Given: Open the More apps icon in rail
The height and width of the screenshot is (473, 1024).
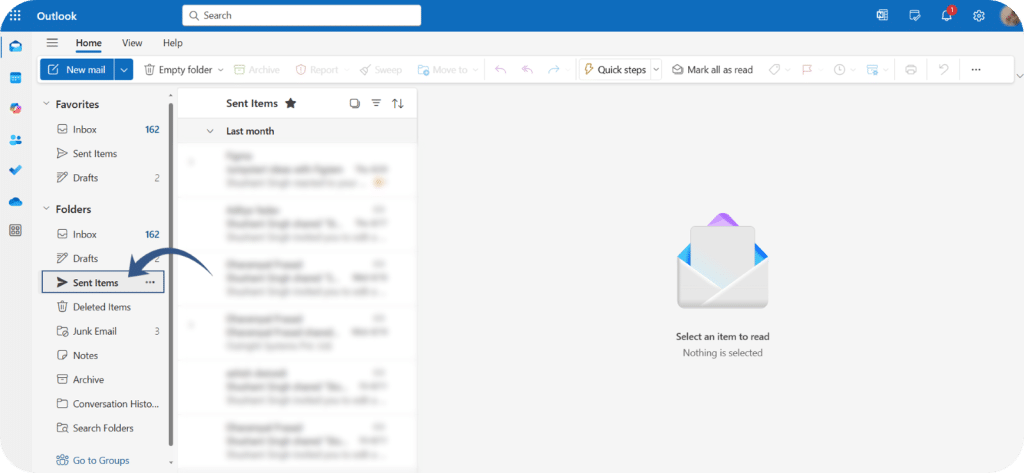Looking at the screenshot, I should pos(16,230).
